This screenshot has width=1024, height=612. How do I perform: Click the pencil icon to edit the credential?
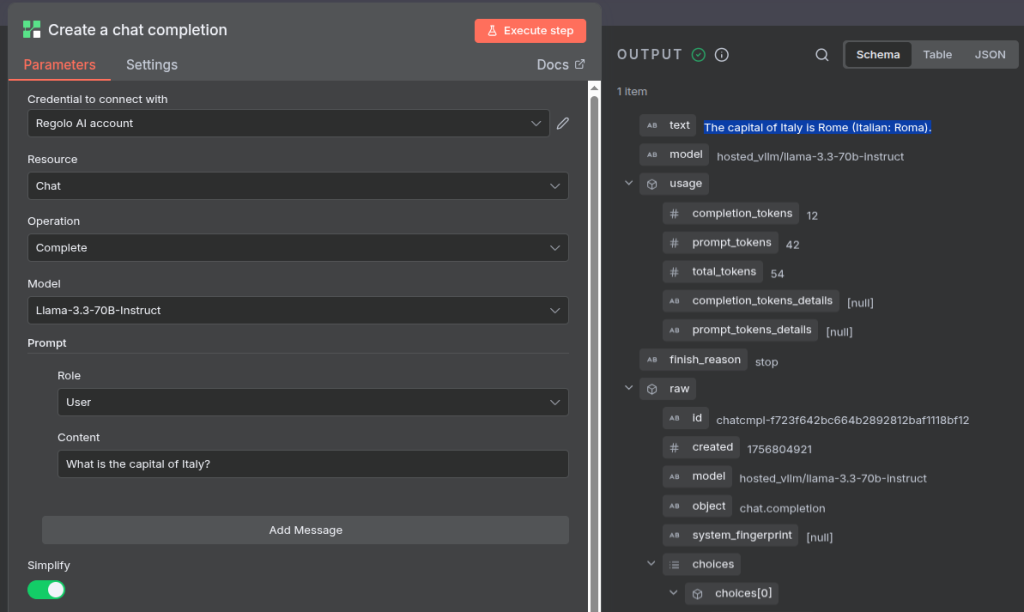tap(563, 123)
